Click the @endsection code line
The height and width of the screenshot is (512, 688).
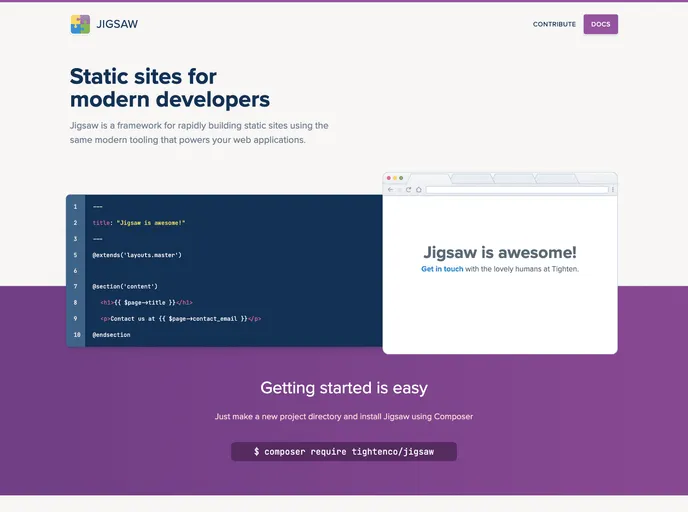(x=111, y=335)
